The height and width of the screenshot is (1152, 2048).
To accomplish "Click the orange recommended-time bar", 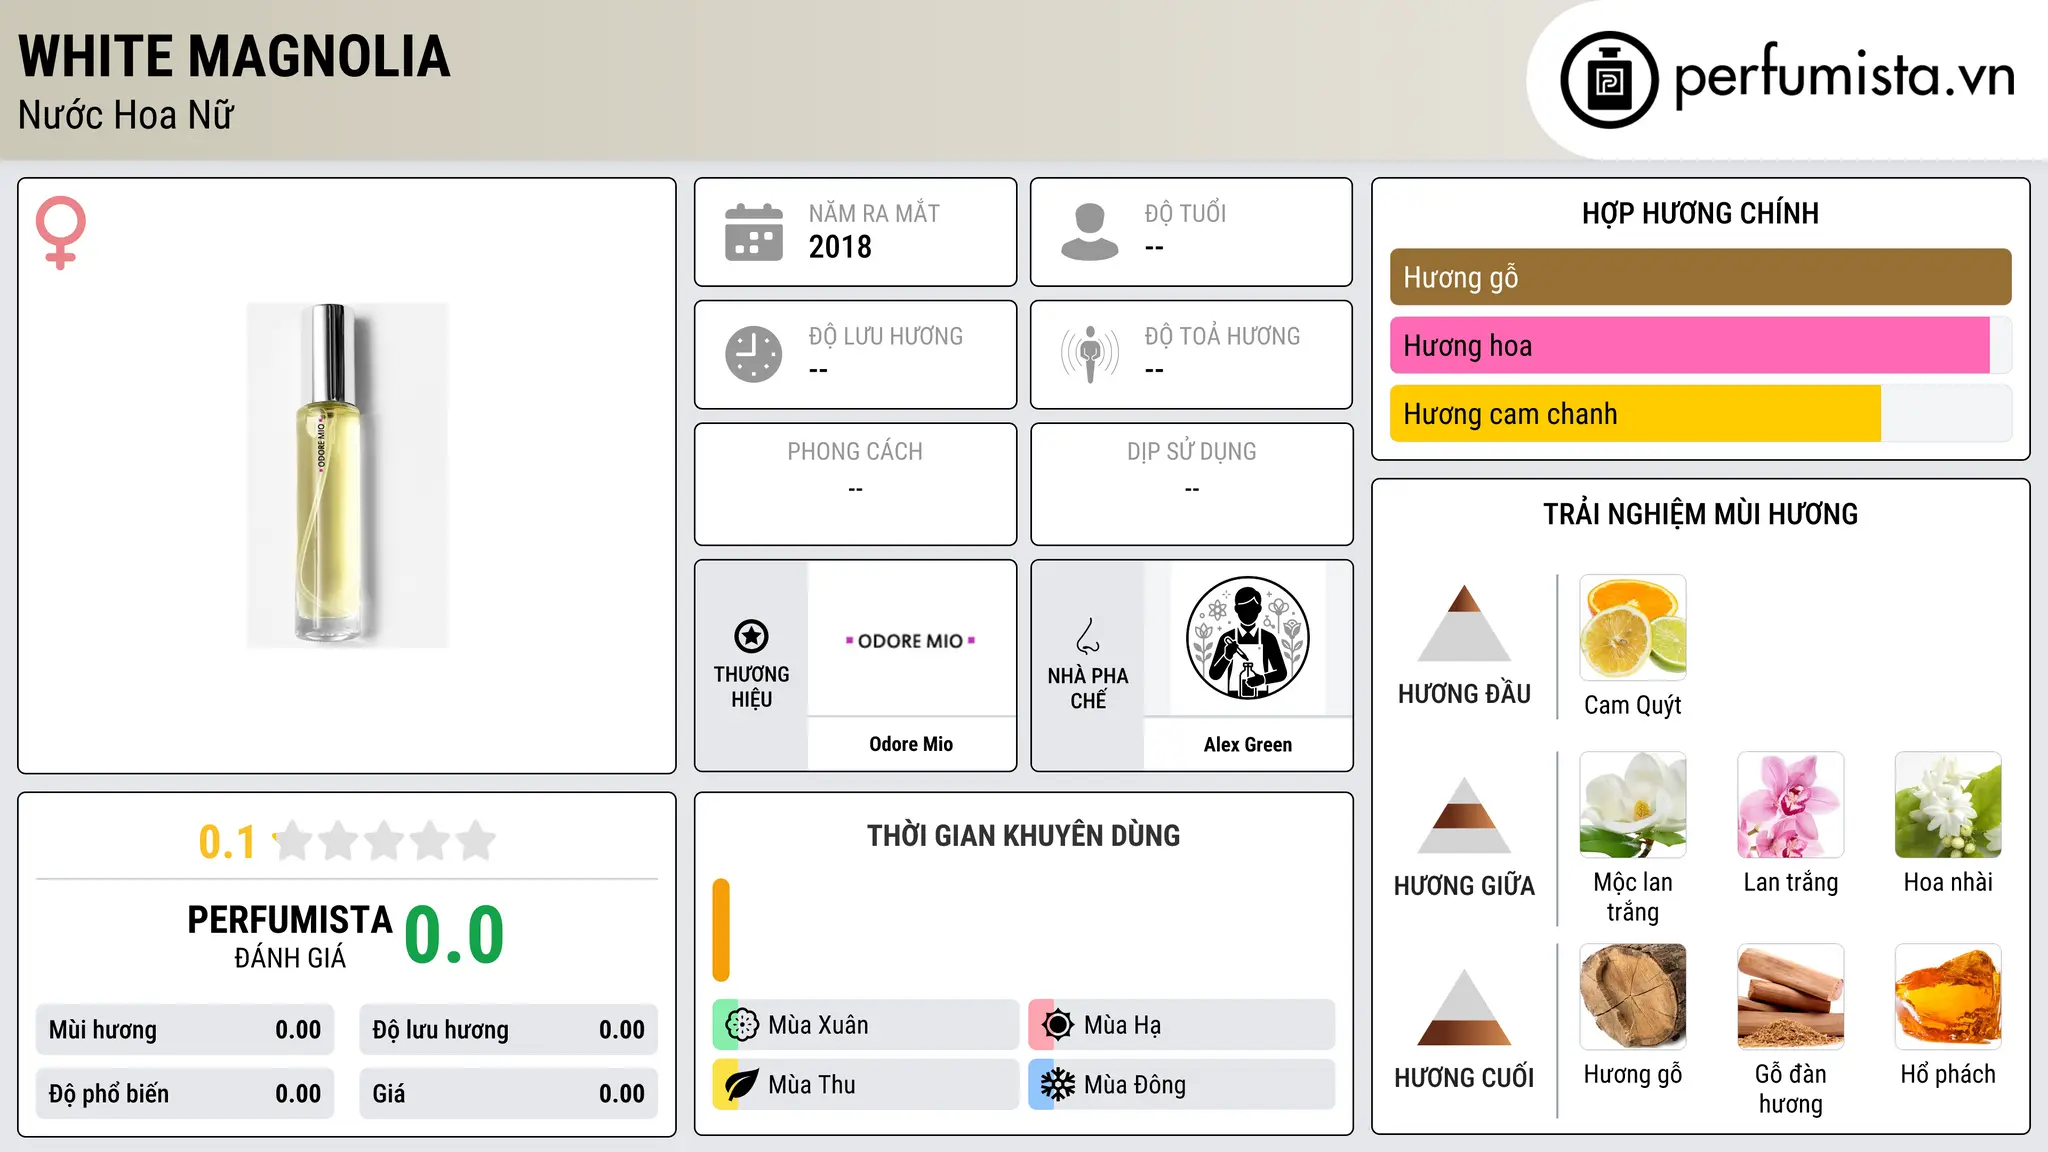I will pos(721,930).
